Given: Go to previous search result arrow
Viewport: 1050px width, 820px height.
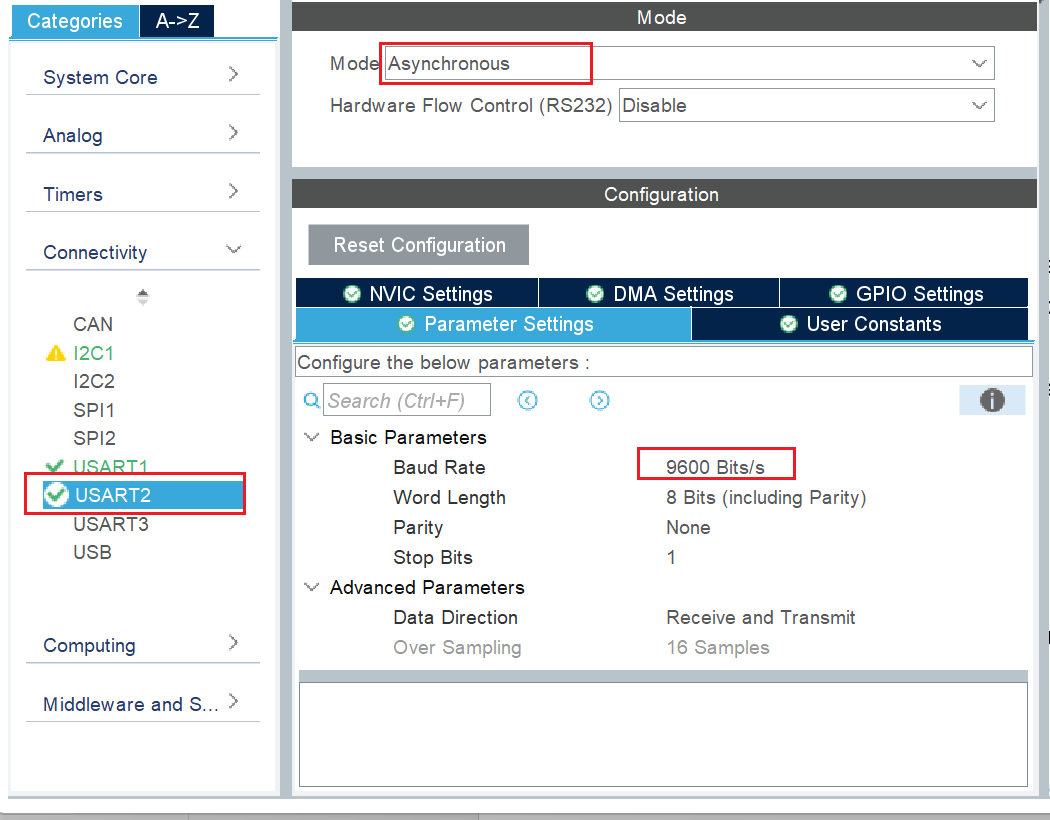Looking at the screenshot, I should tap(528, 401).
